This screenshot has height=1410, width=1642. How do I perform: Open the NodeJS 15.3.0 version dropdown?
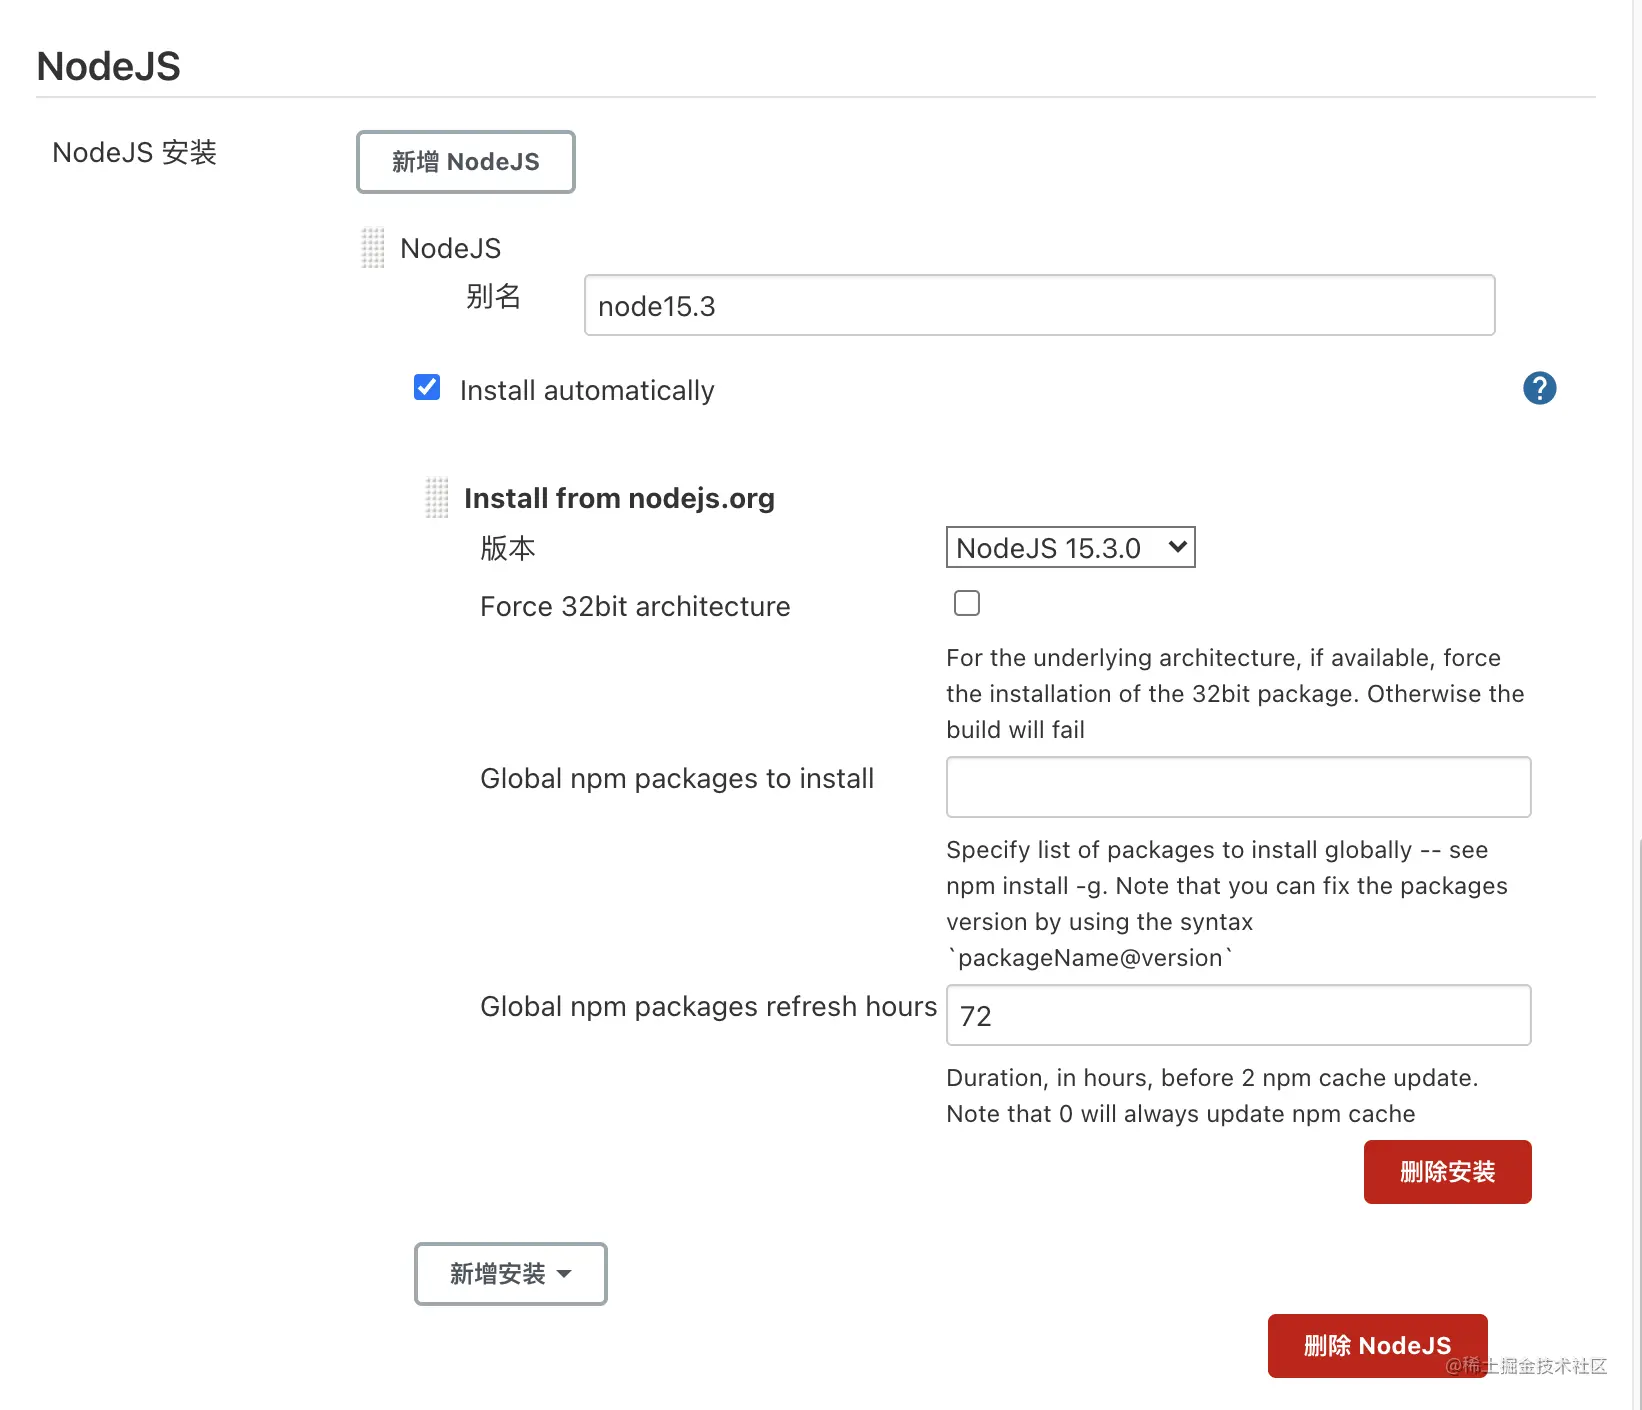click(1070, 547)
